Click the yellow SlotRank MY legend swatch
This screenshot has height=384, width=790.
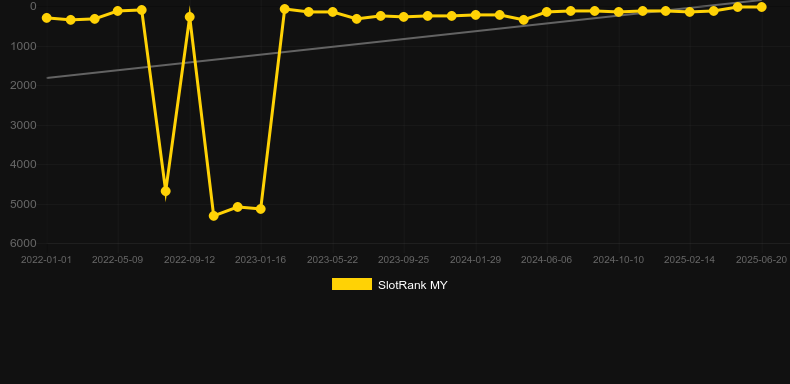point(352,284)
